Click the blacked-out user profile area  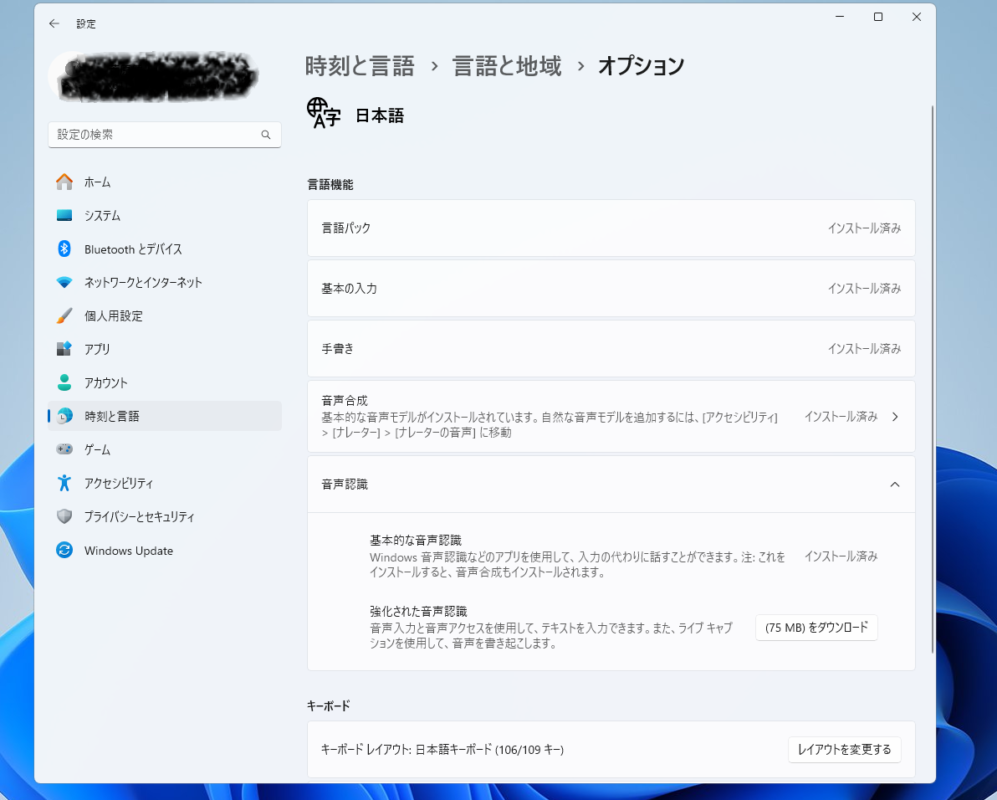(156, 77)
